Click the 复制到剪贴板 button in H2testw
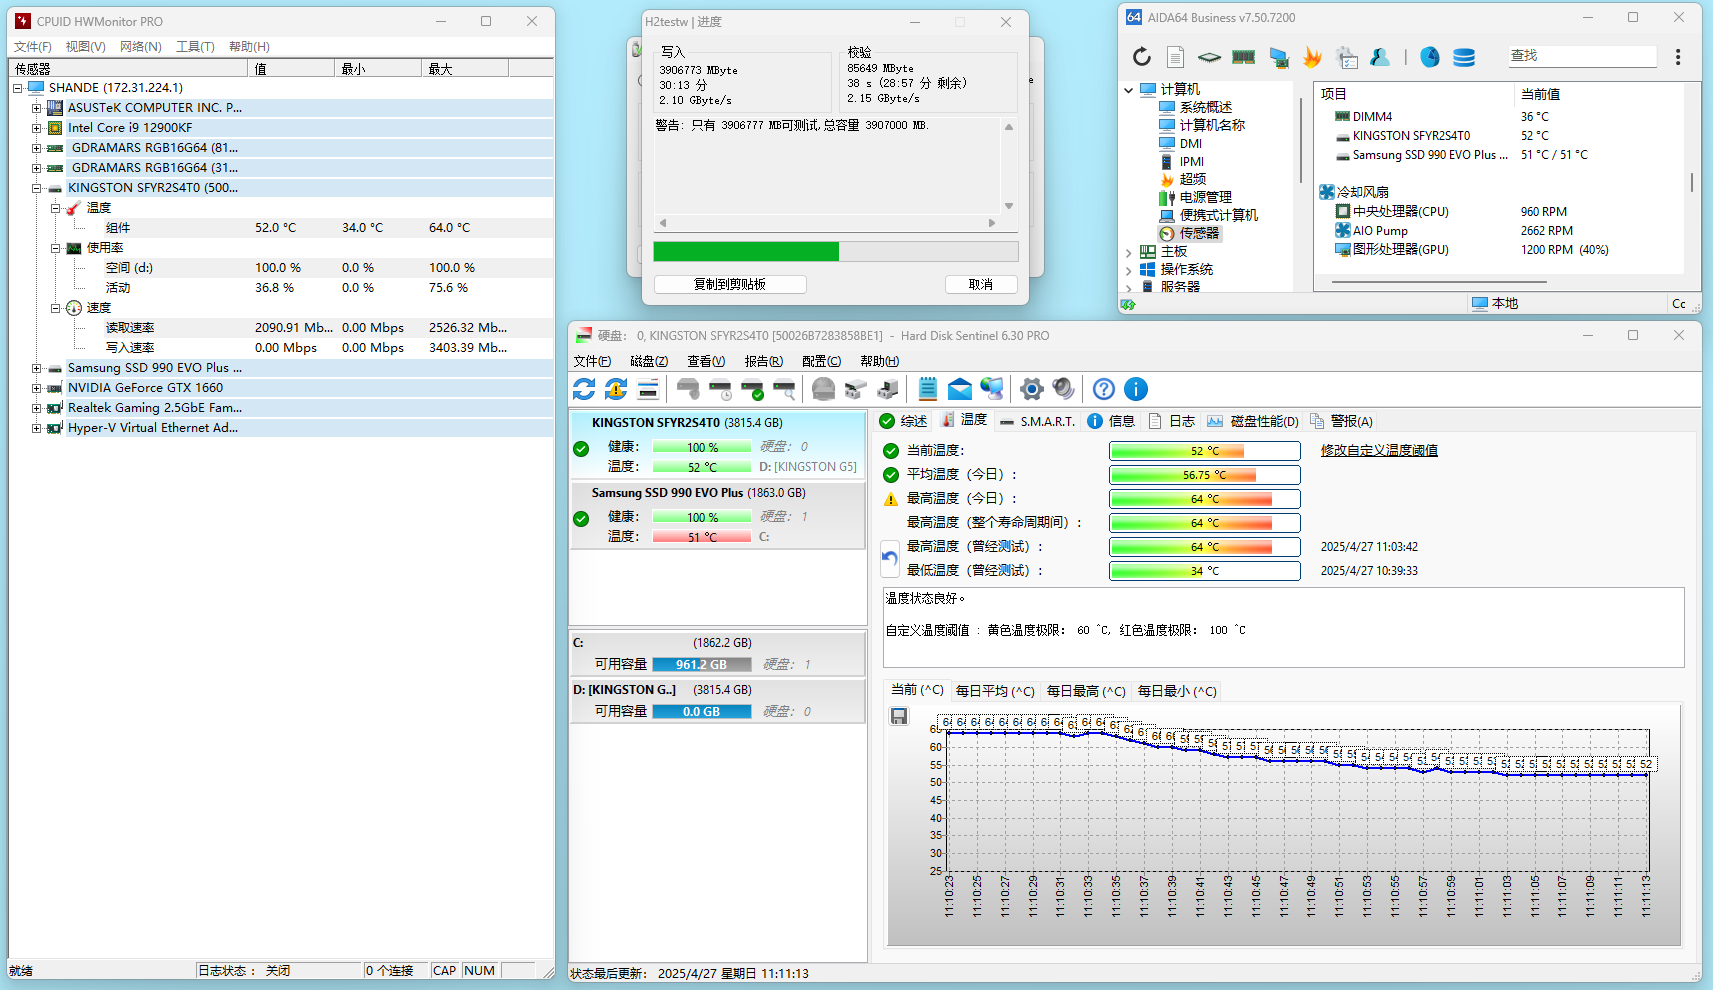Viewport: 1713px width, 990px height. pyautogui.click(x=730, y=284)
